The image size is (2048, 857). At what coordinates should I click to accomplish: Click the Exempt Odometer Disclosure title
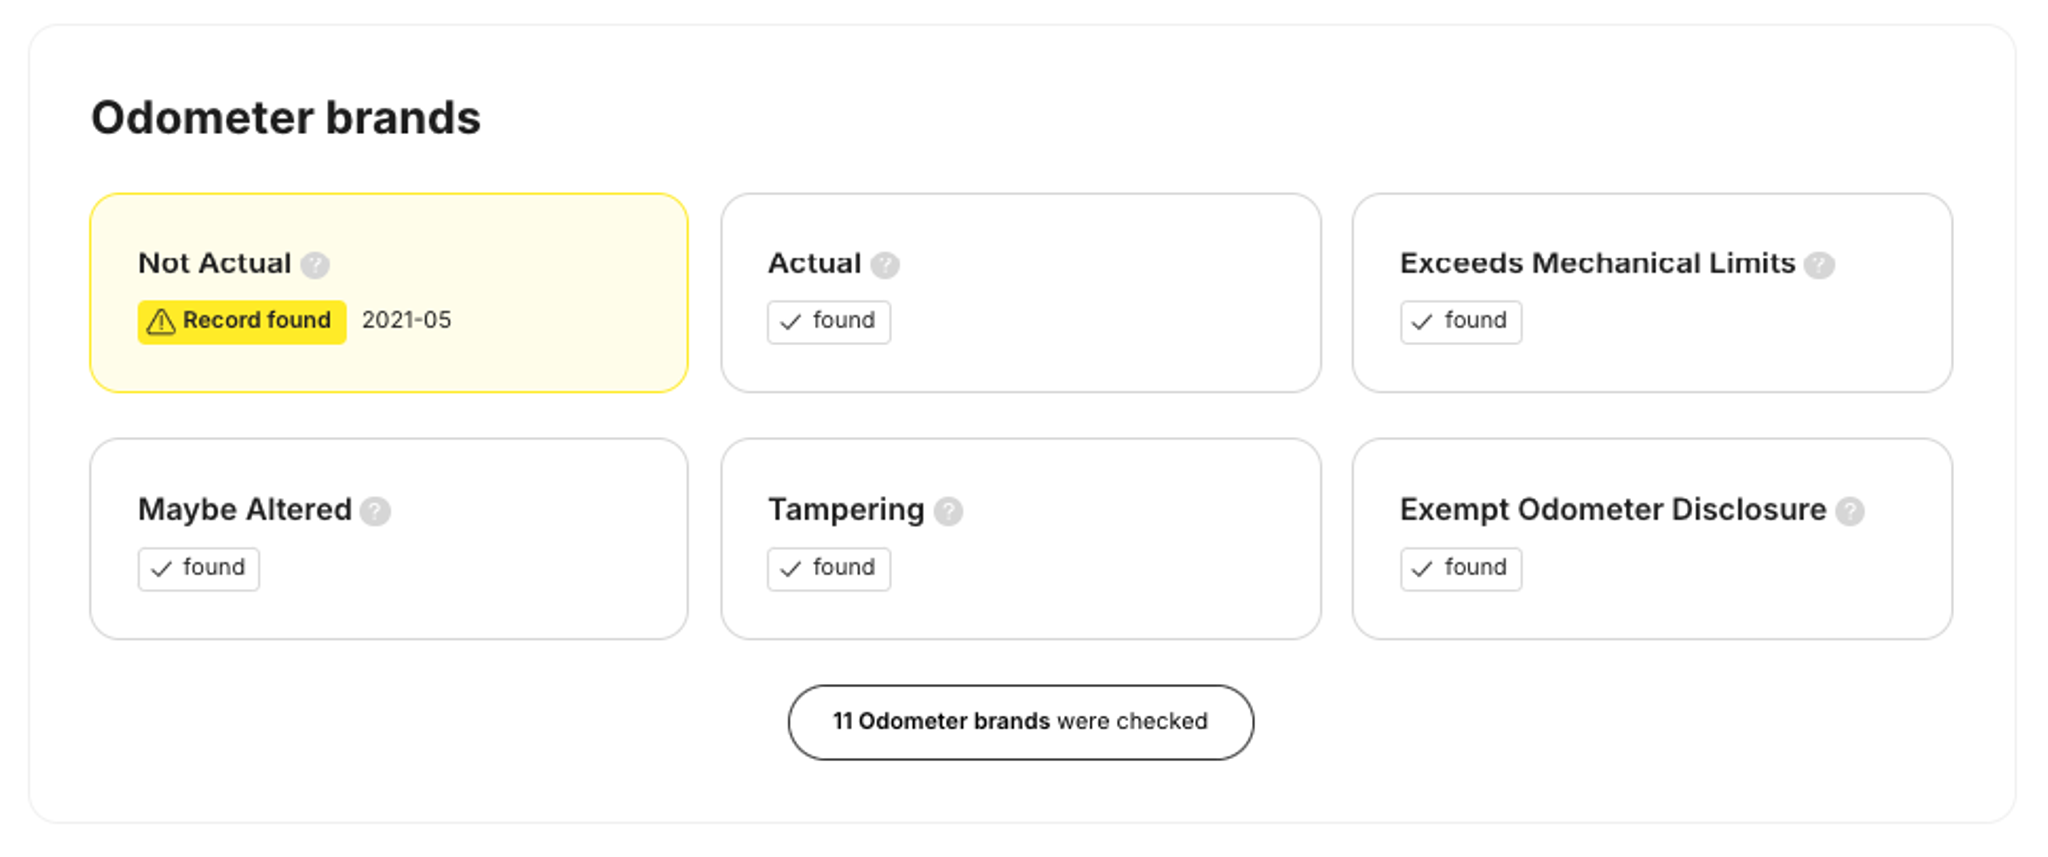(x=1612, y=510)
